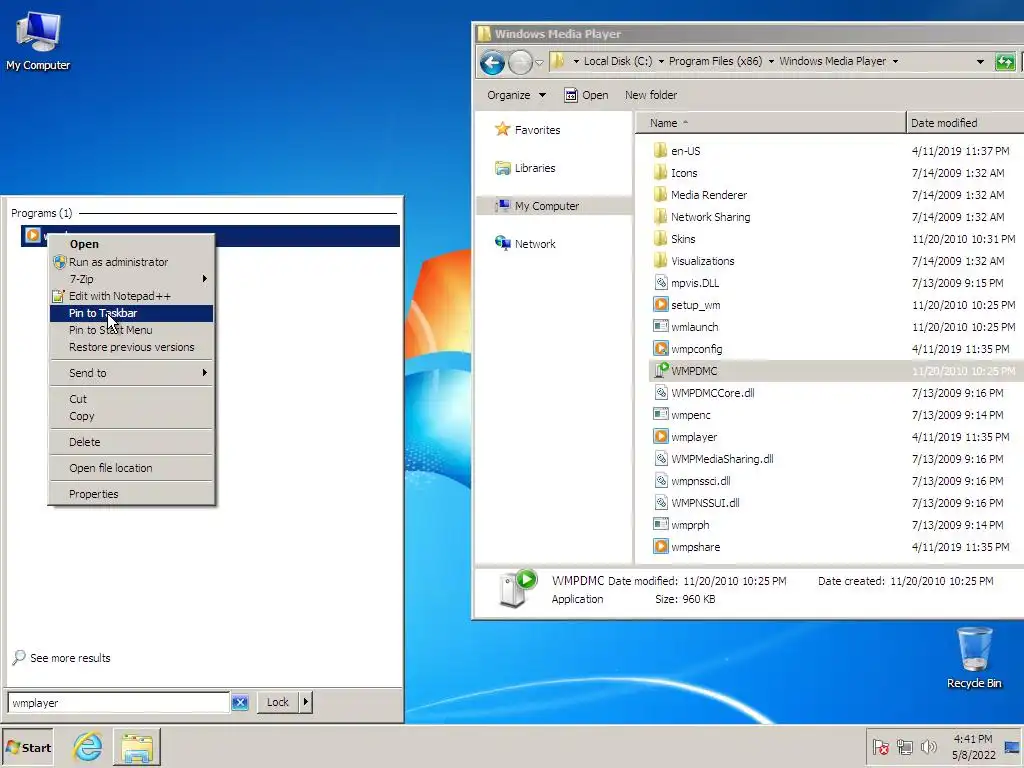Click the Open toolbar button in Explorer
Viewport: 1024px width, 768px height.
586,95
